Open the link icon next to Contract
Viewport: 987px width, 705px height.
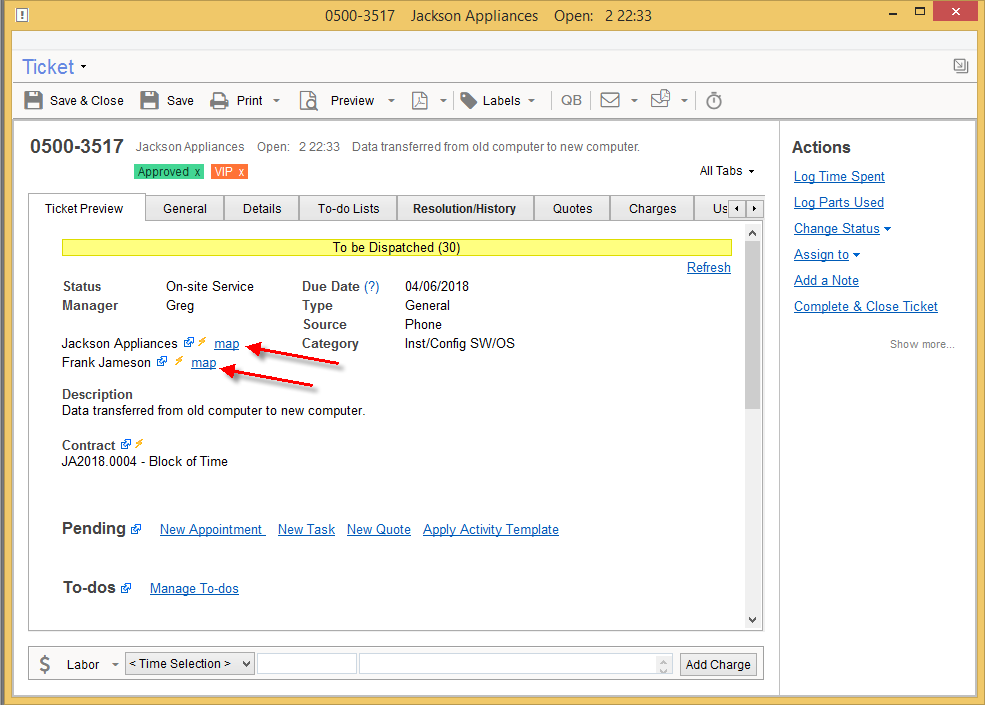[x=126, y=445]
